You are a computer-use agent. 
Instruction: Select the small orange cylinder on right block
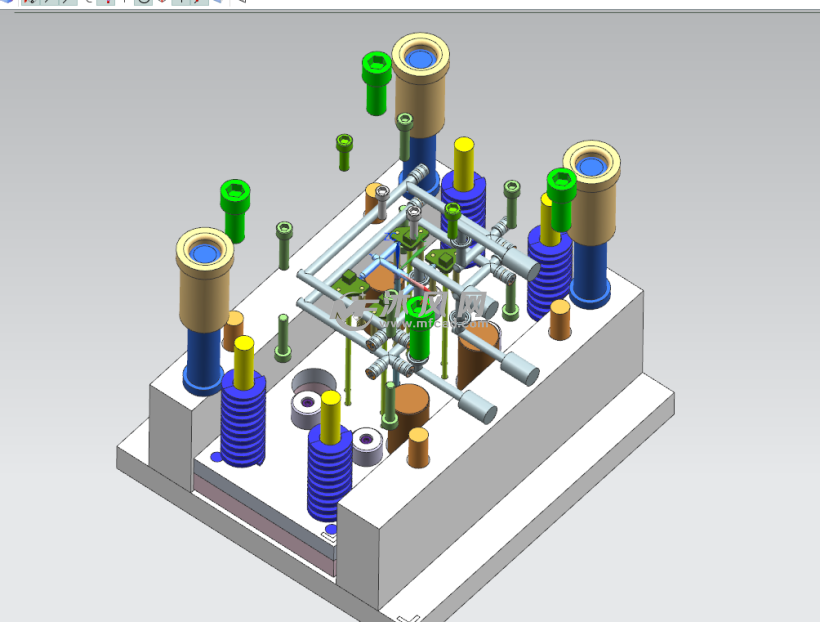click(560, 320)
